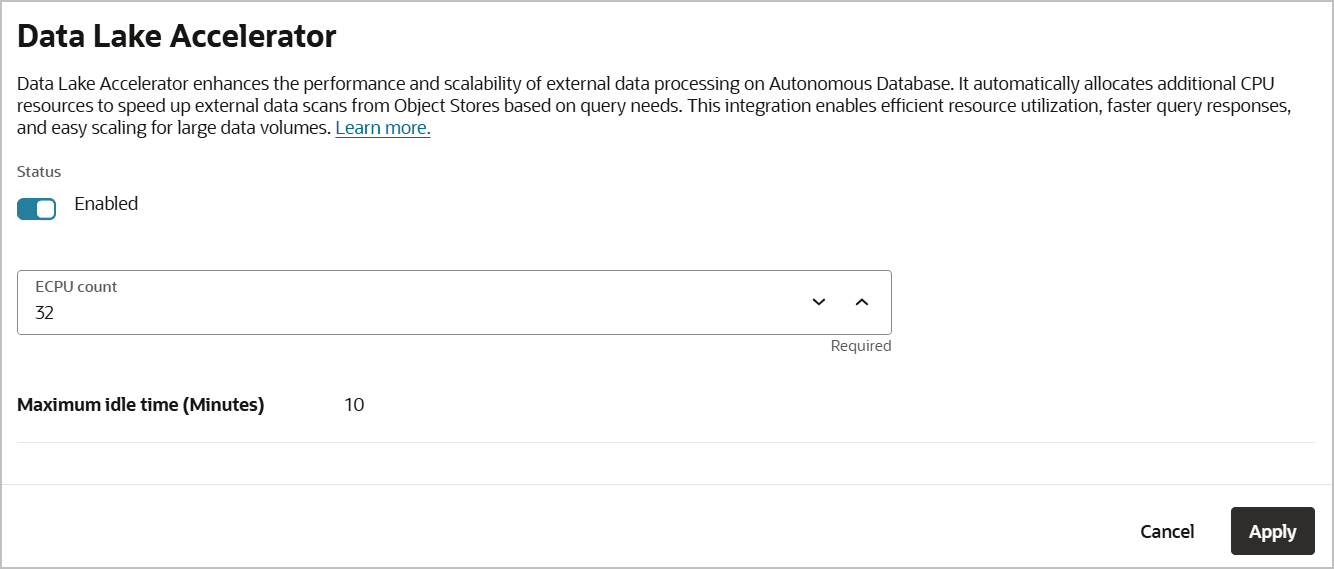Click the Required helper text
1334x569 pixels.
pyautogui.click(x=860, y=346)
